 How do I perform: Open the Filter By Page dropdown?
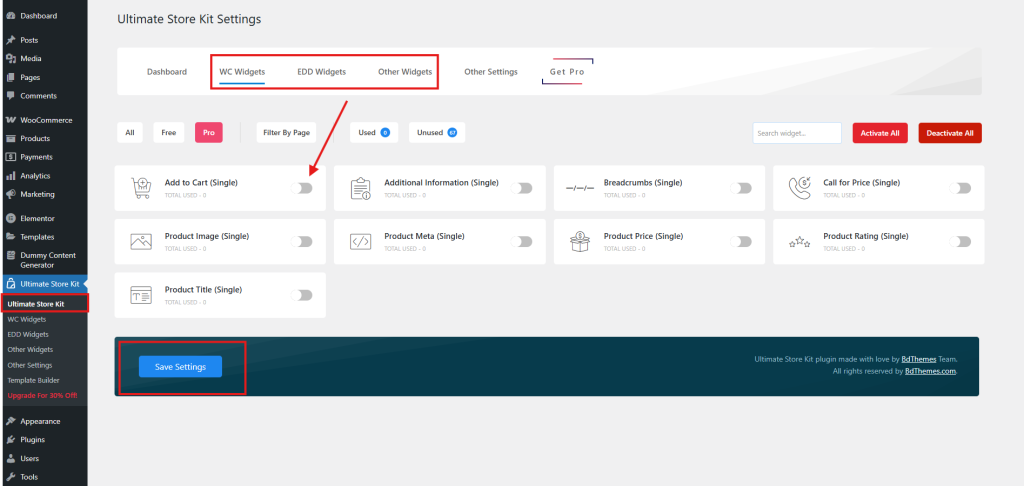pyautogui.click(x=287, y=133)
